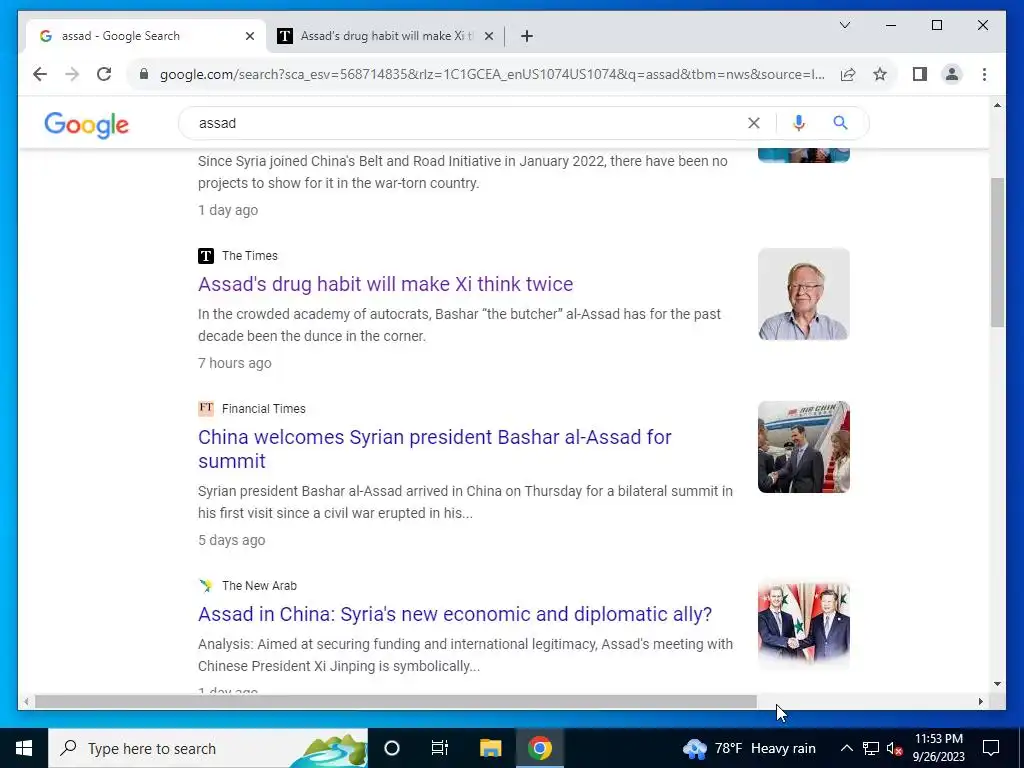The height and width of the screenshot is (768, 1024).
Task: Reload the current page
Action: click(x=104, y=74)
